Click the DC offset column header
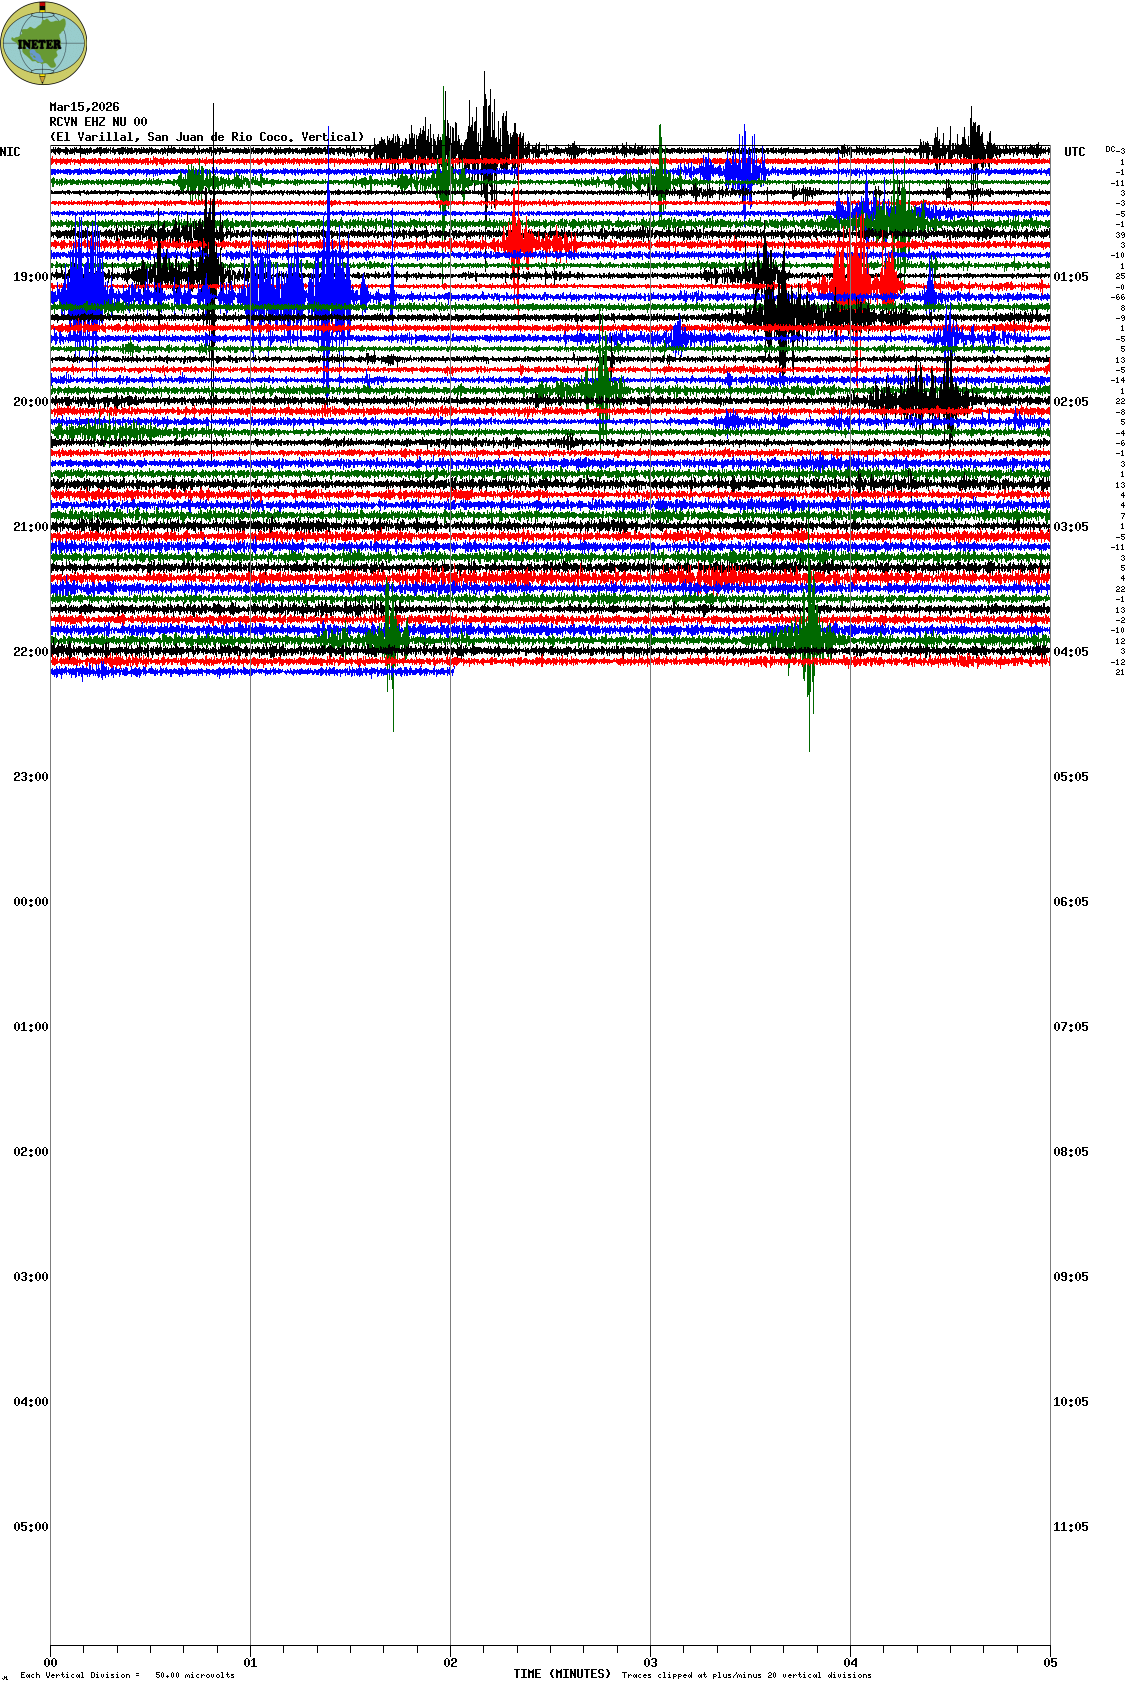 point(1114,150)
